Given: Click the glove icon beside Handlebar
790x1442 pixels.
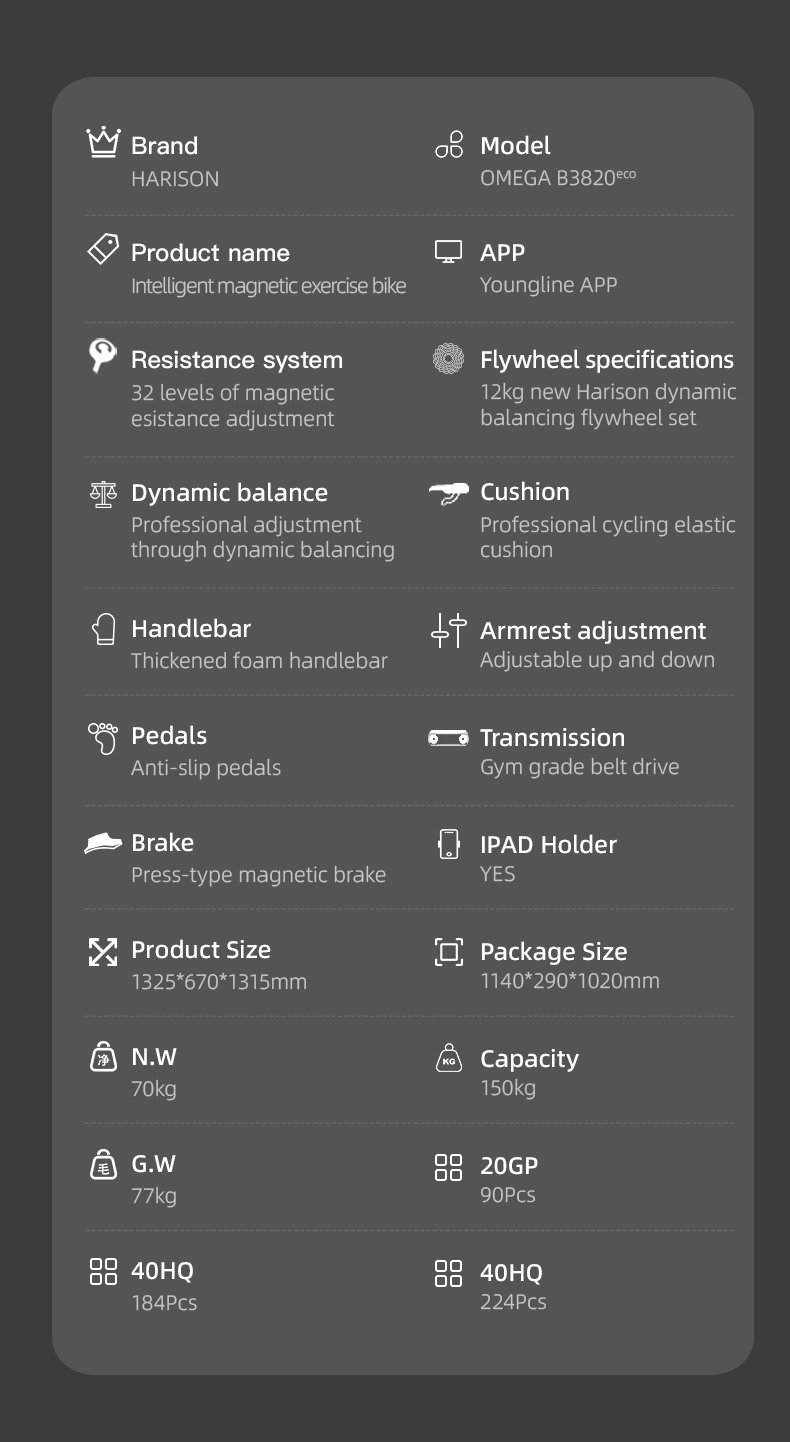Looking at the screenshot, I should click(x=103, y=629).
